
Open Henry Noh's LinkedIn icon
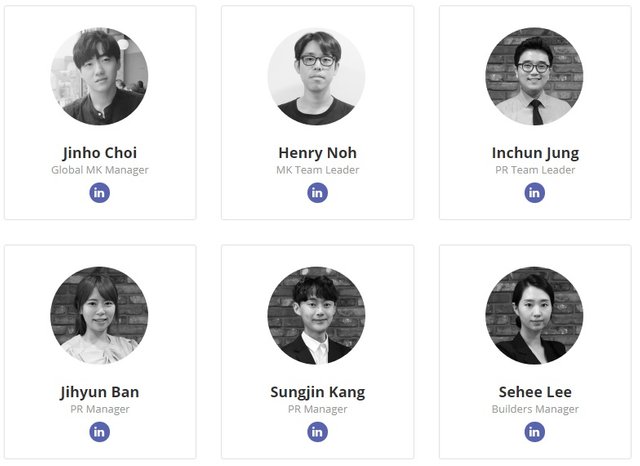click(x=317, y=193)
